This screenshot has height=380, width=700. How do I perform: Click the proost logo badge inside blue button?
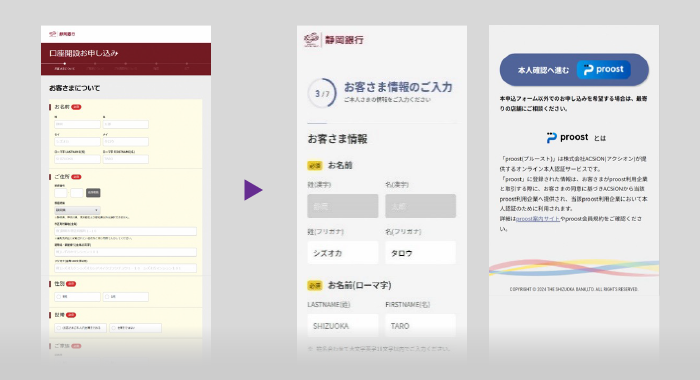coord(604,70)
